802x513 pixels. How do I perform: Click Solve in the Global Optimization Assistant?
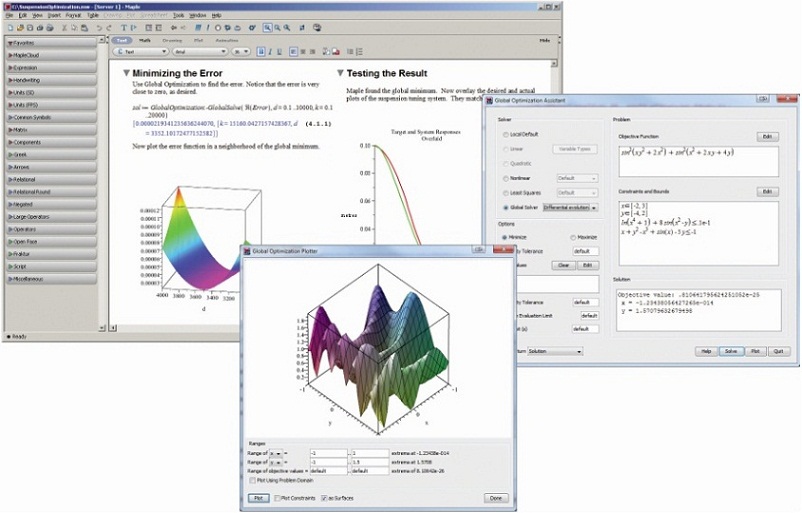click(731, 351)
